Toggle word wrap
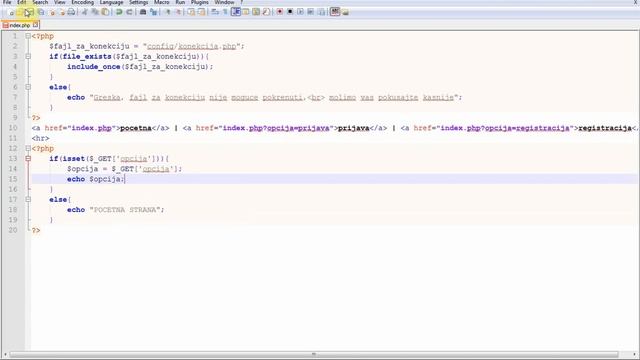 tap(215, 12)
